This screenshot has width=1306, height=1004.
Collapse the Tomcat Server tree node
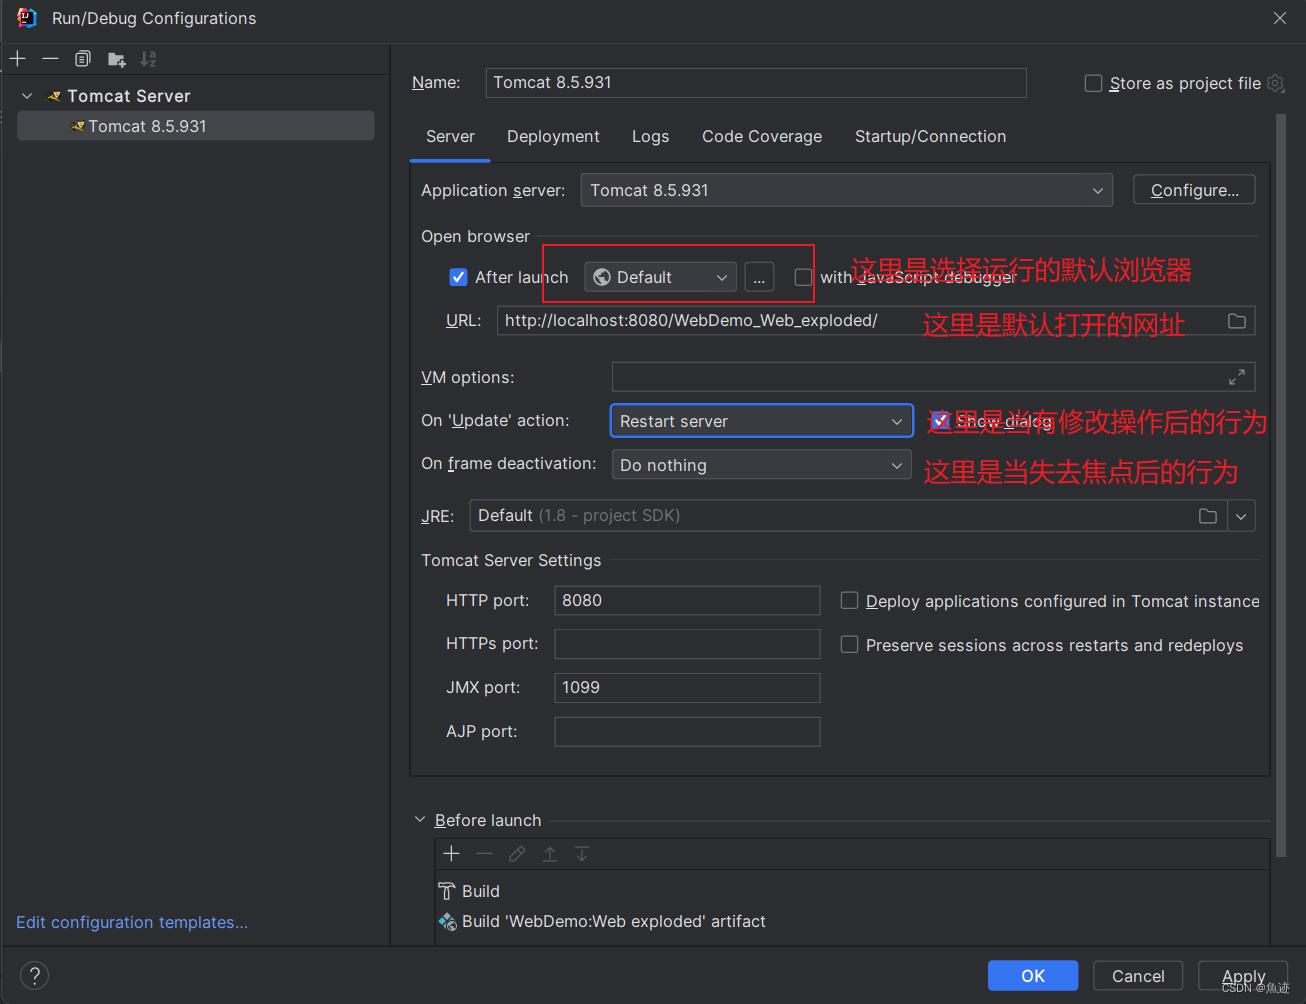tap(27, 96)
